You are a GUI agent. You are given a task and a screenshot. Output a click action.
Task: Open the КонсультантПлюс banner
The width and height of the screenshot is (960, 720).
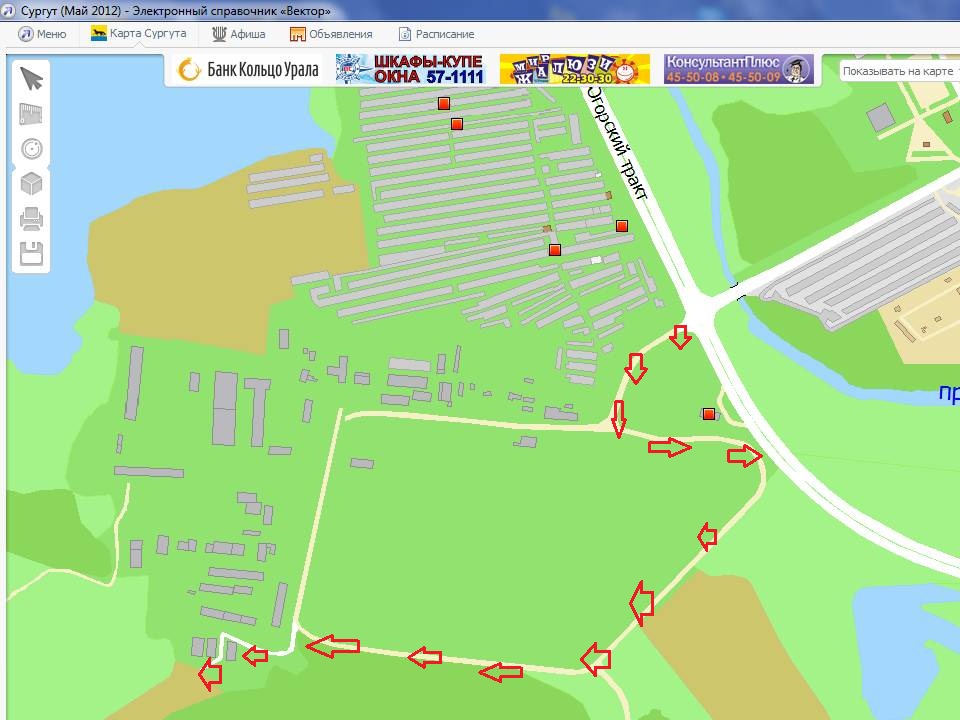click(738, 69)
